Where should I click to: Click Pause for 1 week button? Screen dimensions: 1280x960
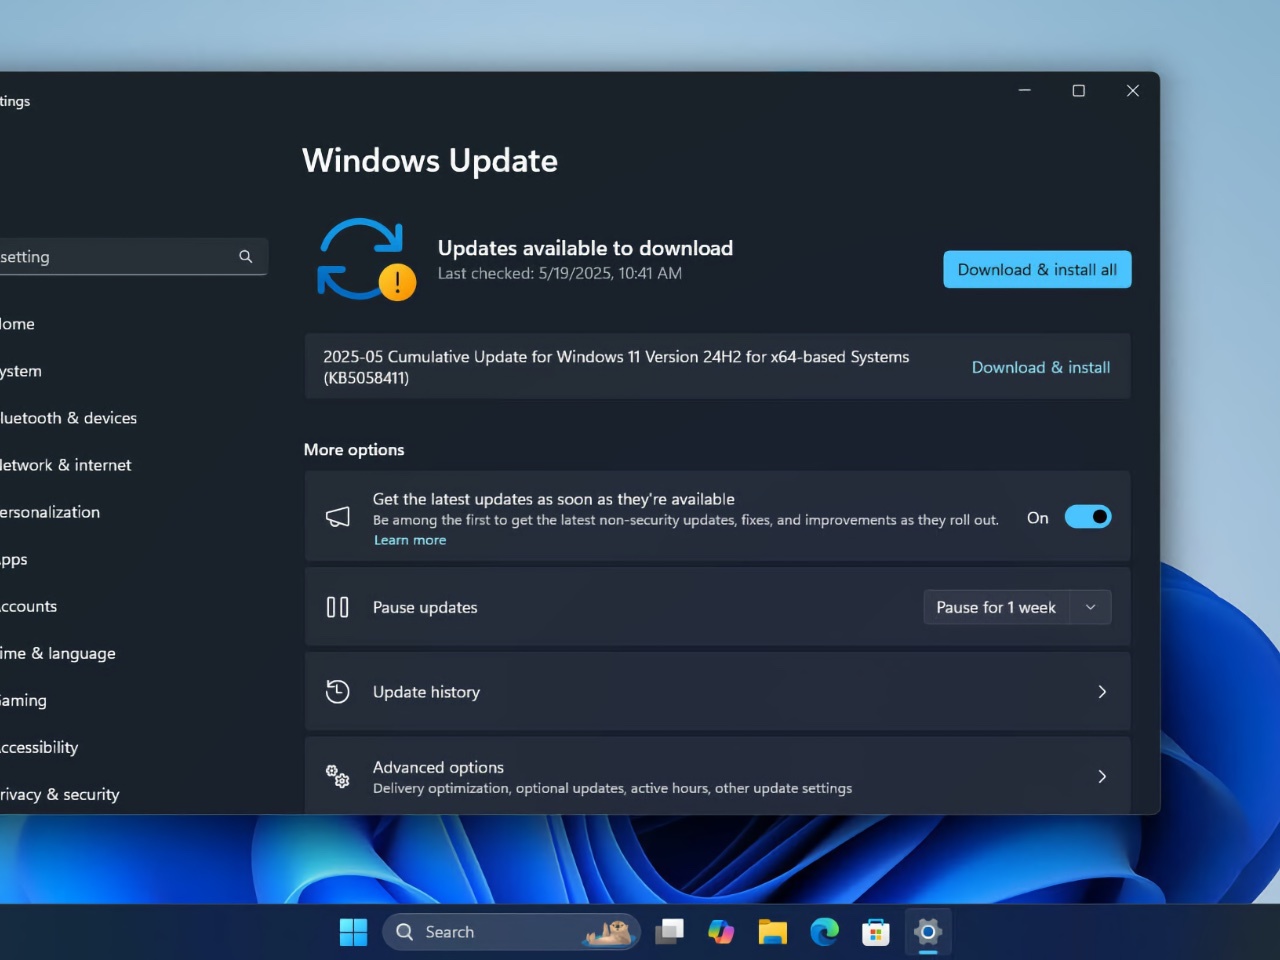click(x=996, y=607)
